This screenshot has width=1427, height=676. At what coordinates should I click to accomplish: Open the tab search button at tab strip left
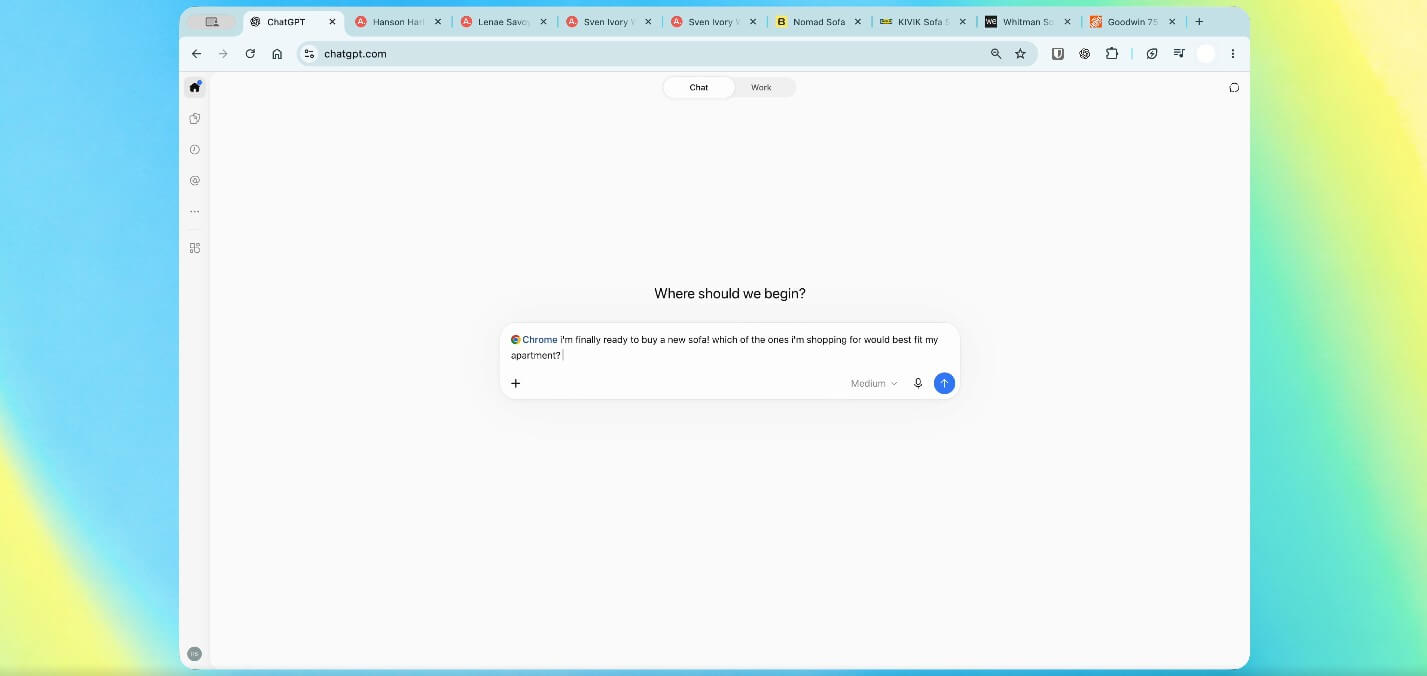point(211,21)
